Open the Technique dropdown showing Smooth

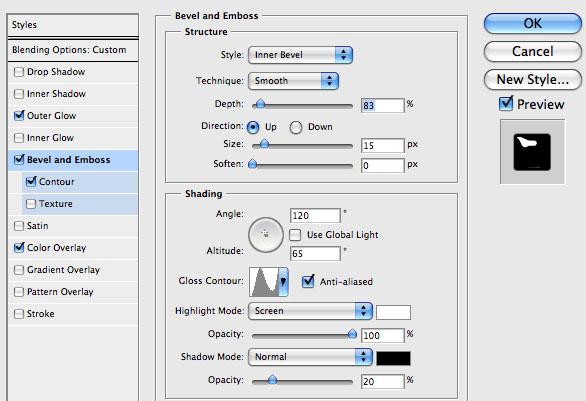pos(293,81)
